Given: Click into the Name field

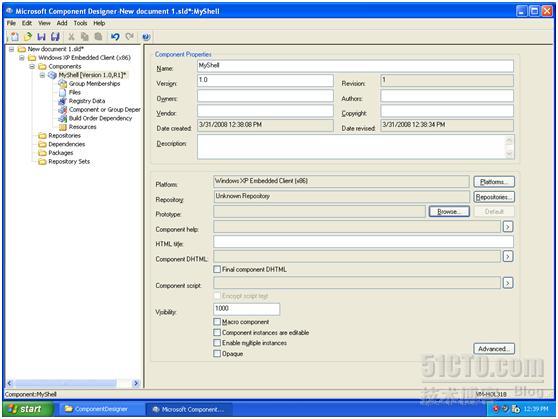Looking at the screenshot, I should click(x=355, y=66).
